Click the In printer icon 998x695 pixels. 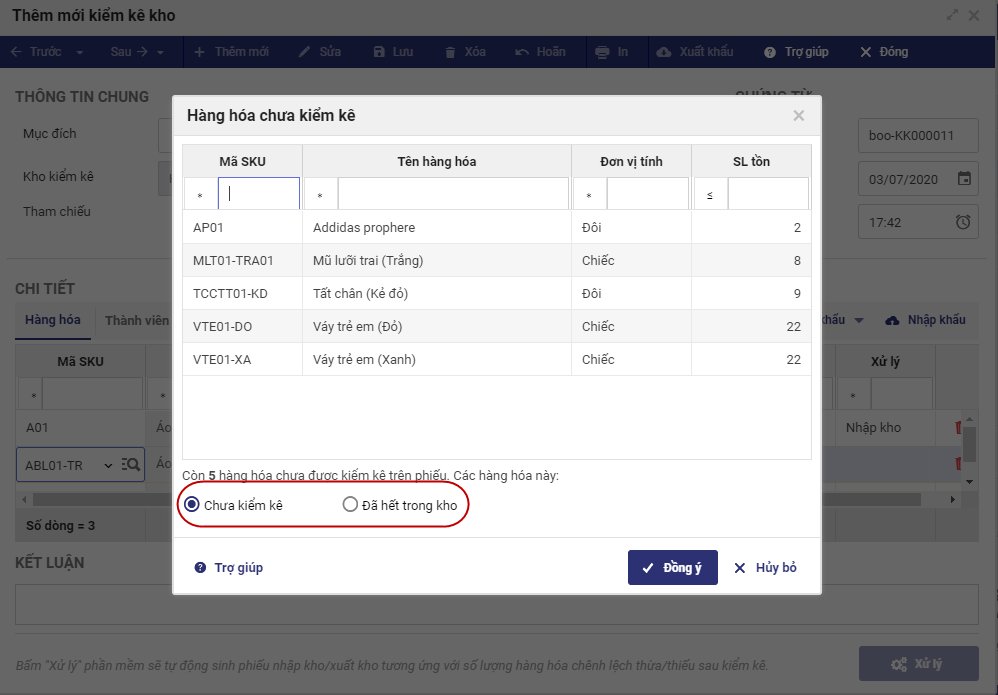tap(602, 52)
